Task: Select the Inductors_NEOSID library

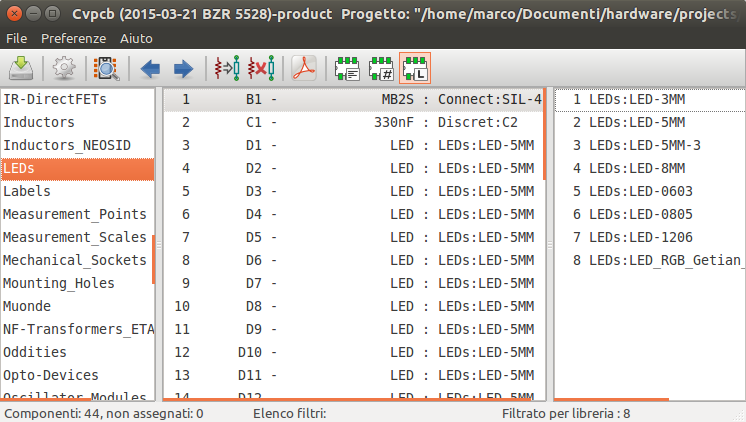Action: click(78, 145)
